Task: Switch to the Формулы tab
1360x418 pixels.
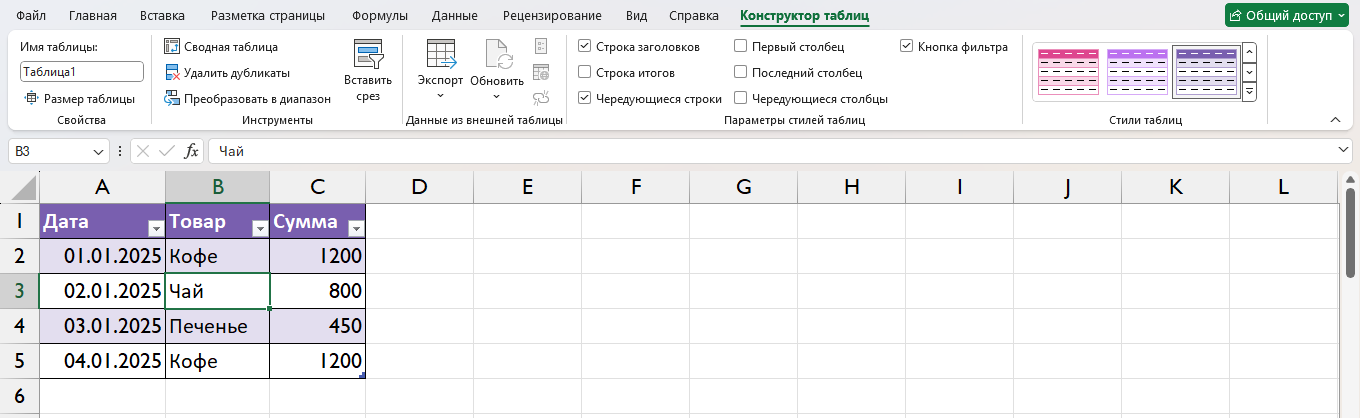Action: 380,16
